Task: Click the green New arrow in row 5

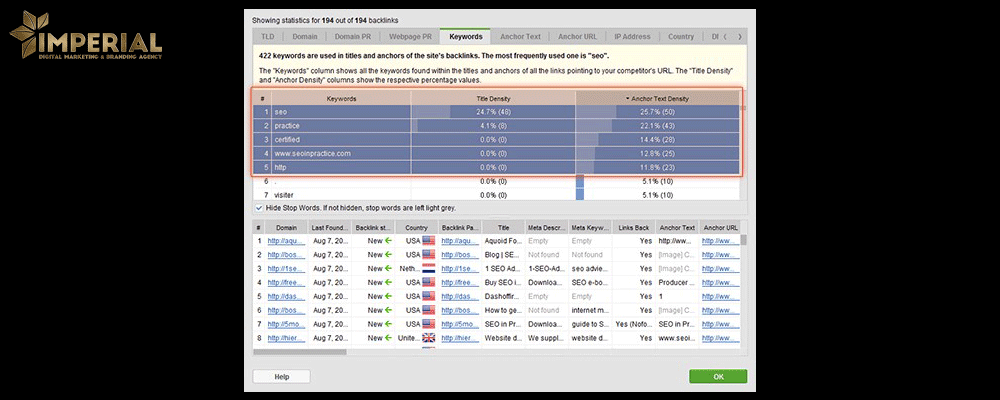Action: coord(386,297)
